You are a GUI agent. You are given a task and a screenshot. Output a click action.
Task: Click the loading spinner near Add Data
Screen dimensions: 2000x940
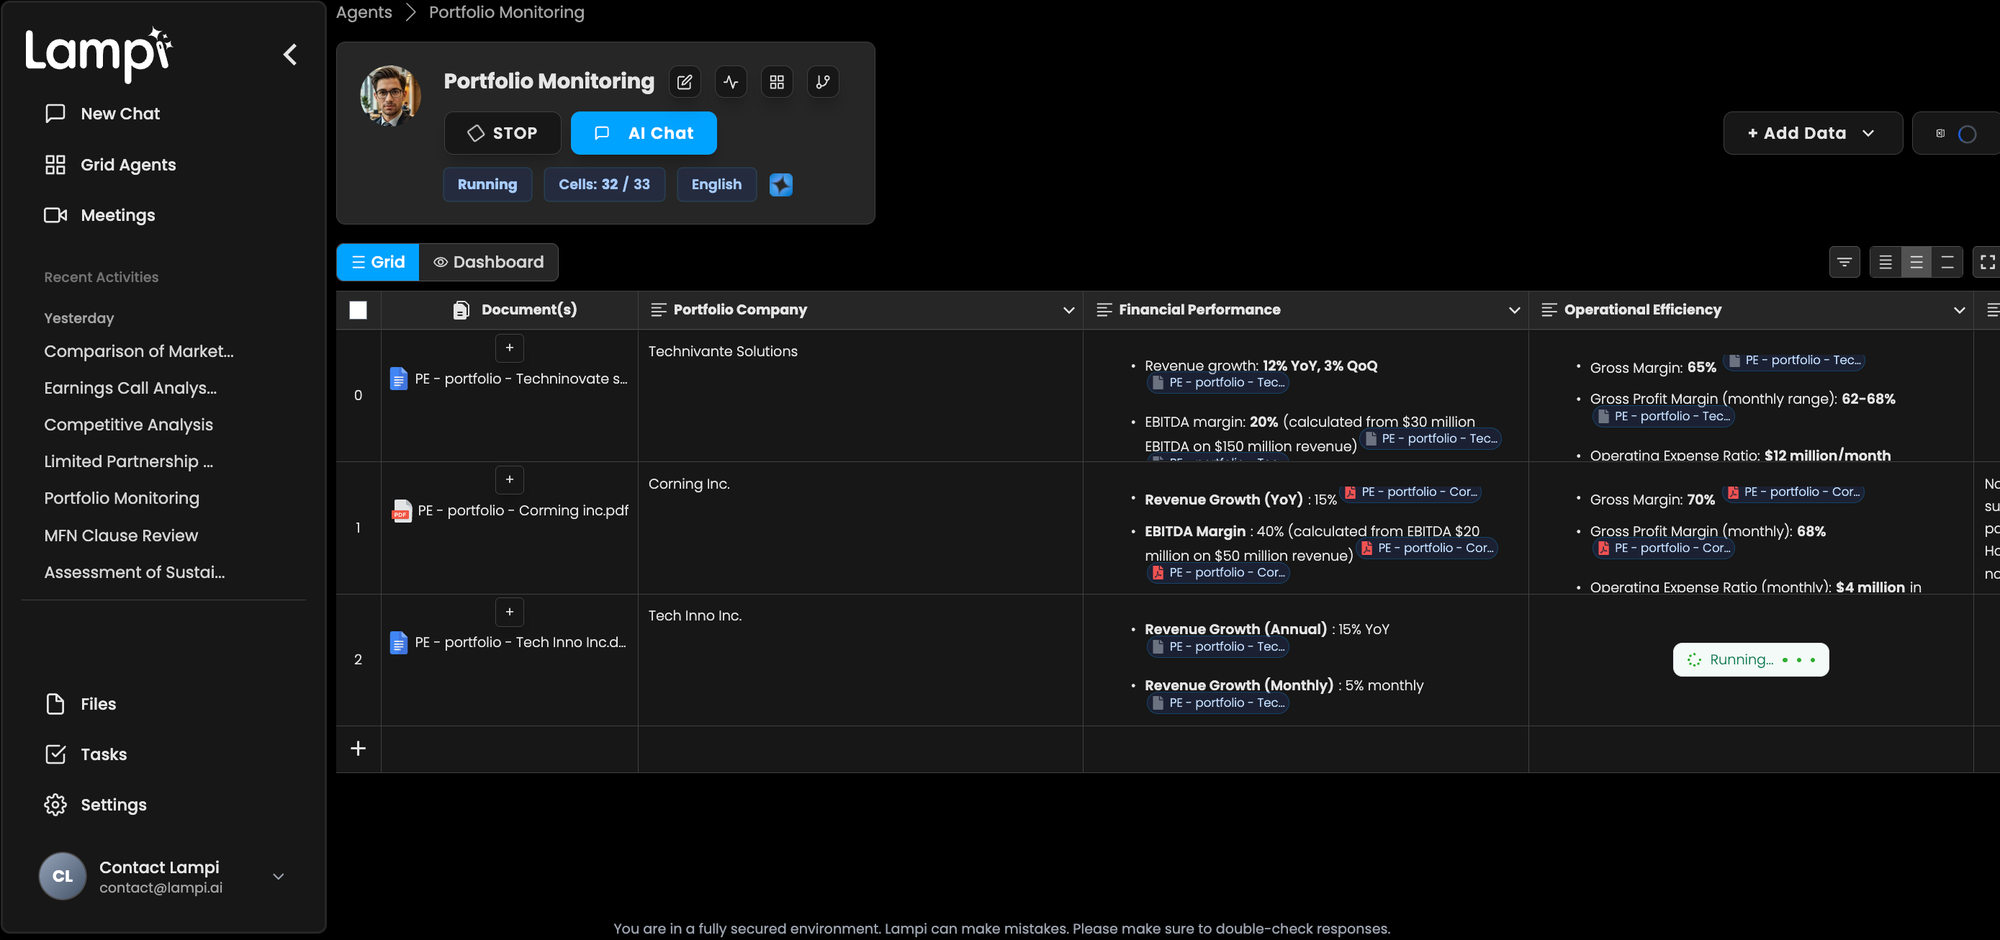click(1967, 134)
